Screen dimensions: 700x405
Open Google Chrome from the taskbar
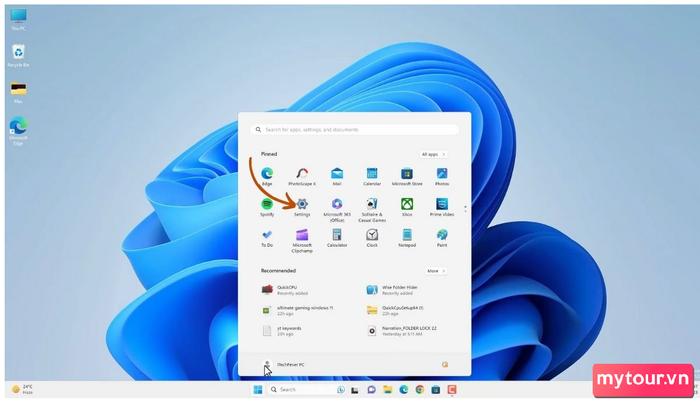[420, 390]
